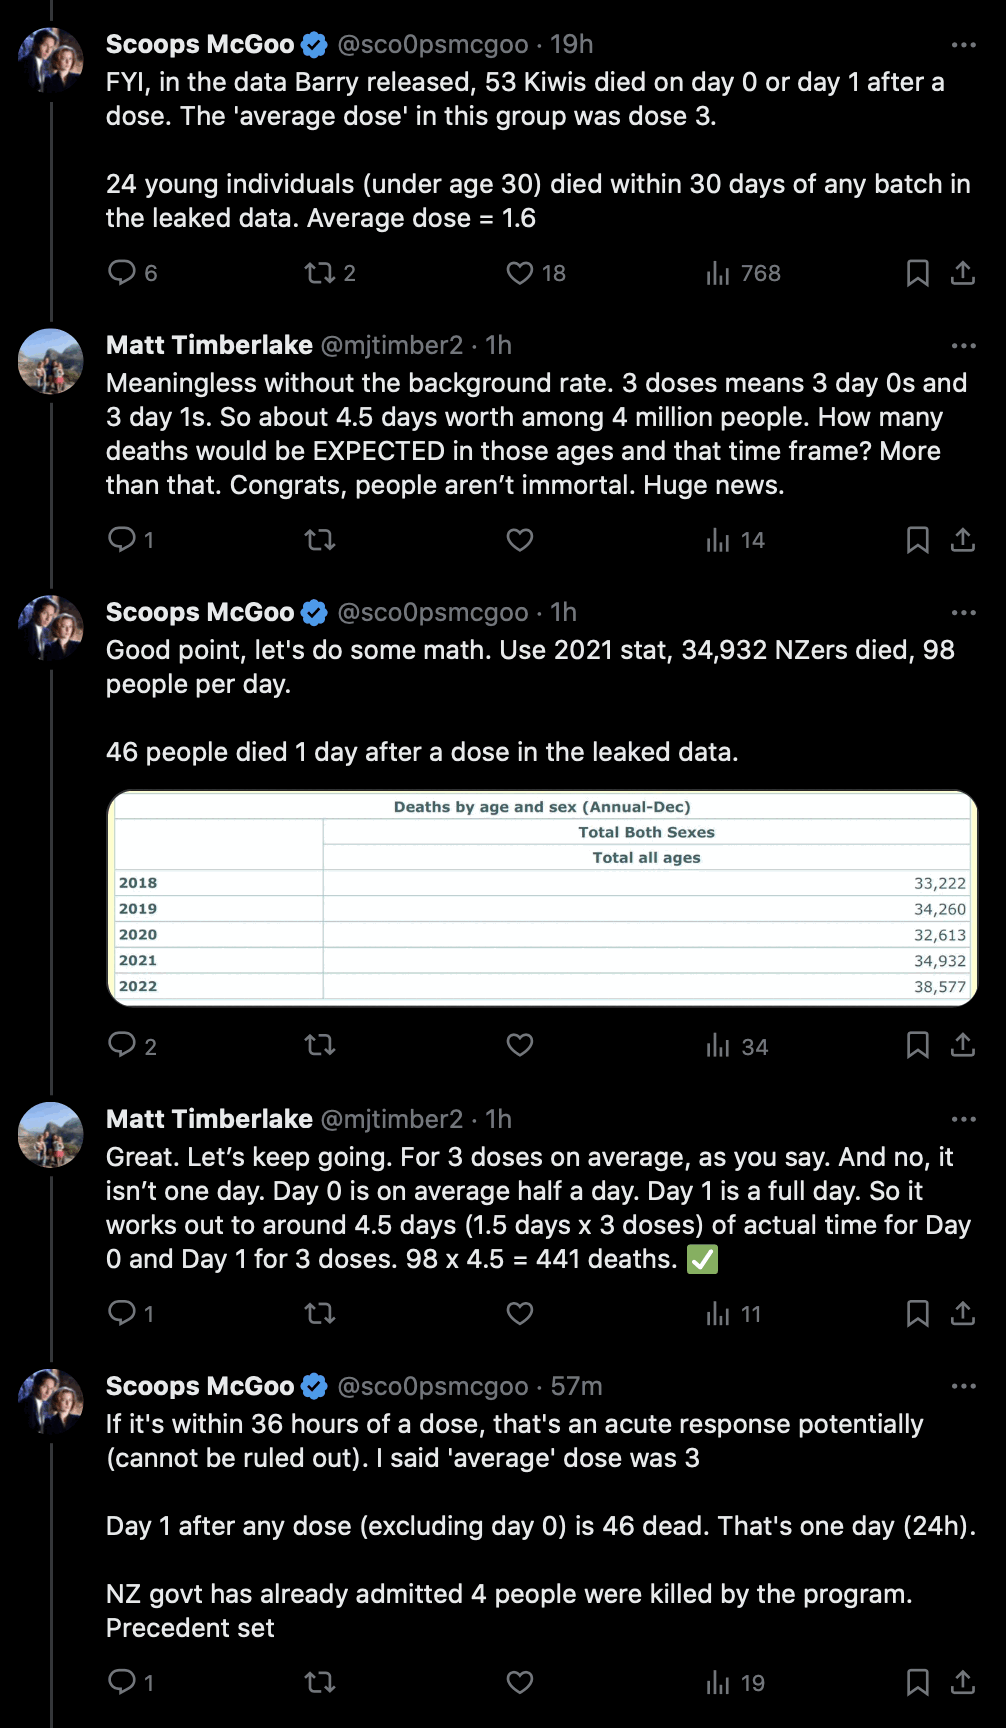Bookmark the tweet with the deaths table

(917, 1045)
